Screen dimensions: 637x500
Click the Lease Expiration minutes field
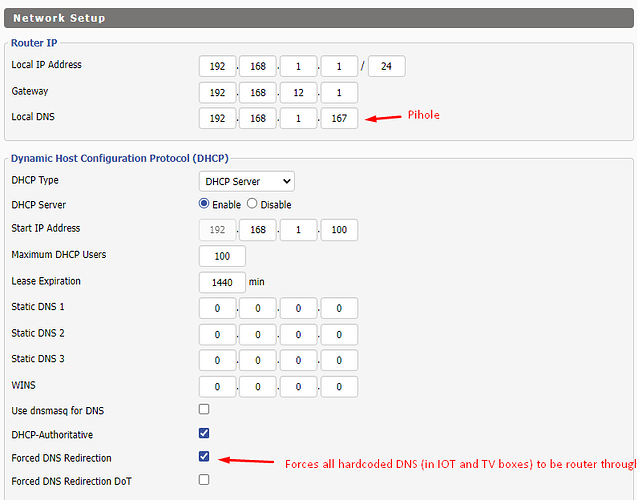pyautogui.click(x=222, y=282)
